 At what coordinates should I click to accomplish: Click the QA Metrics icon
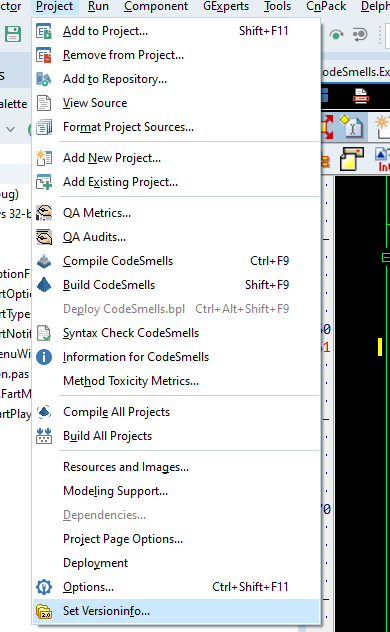pyautogui.click(x=44, y=213)
